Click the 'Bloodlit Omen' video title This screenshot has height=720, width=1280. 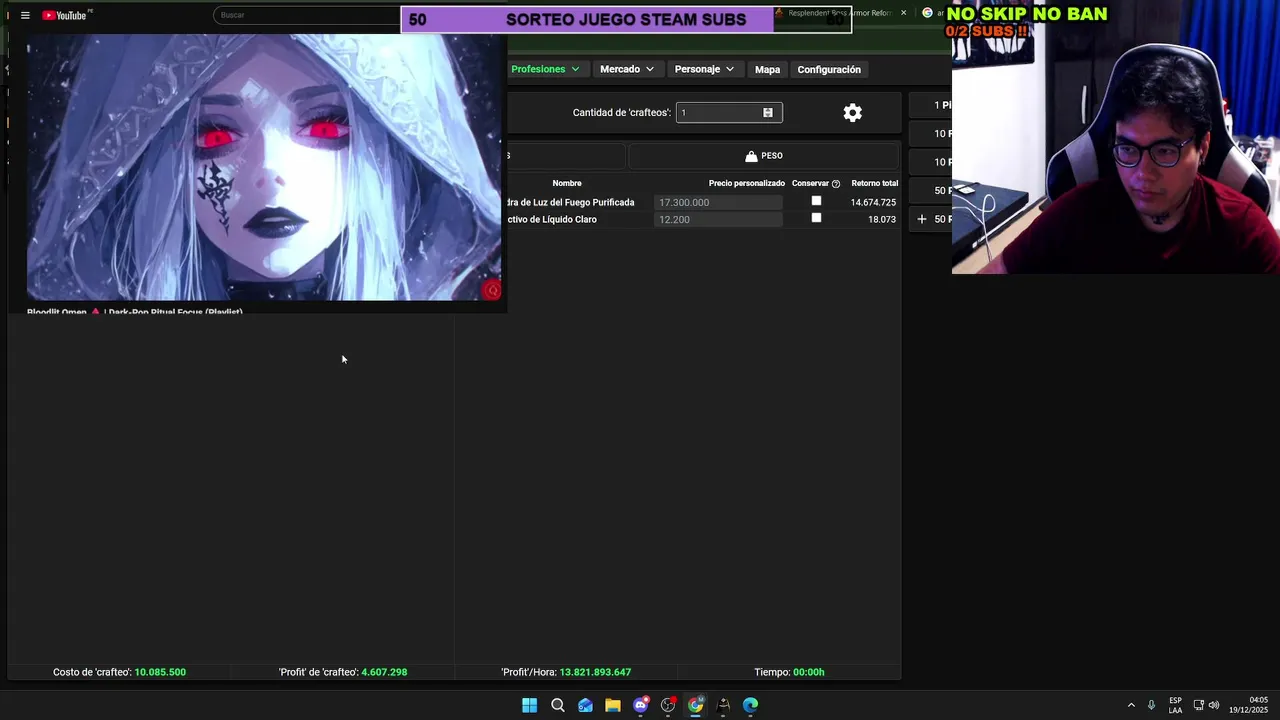click(x=135, y=312)
